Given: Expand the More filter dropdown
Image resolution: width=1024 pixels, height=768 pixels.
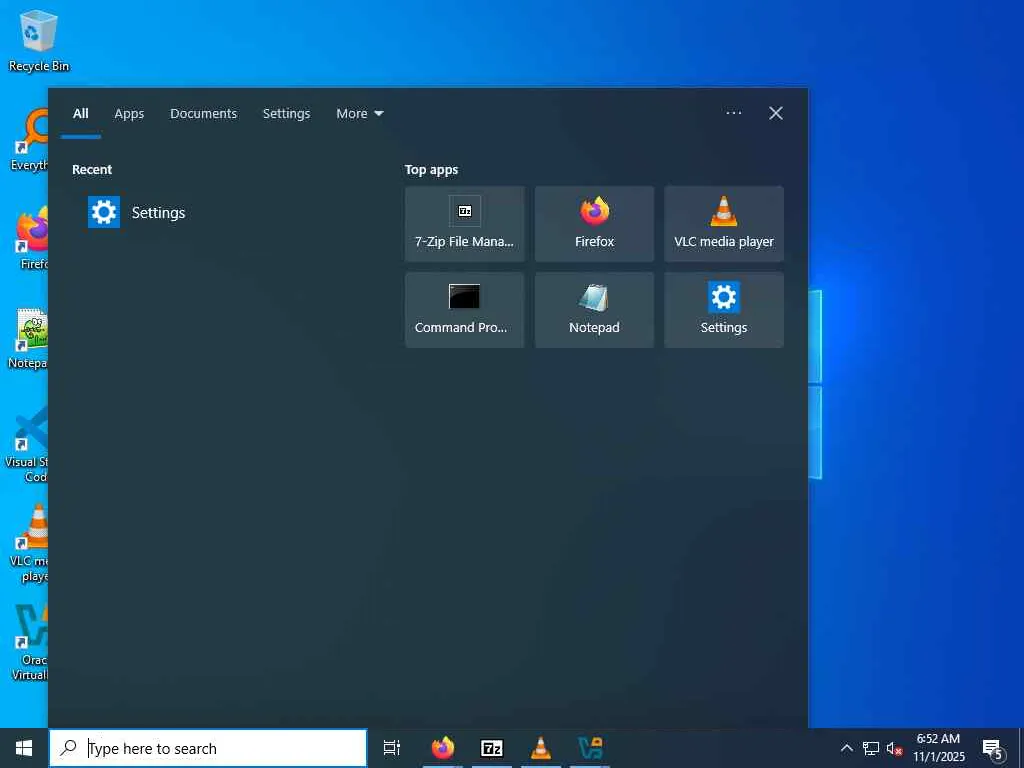Looking at the screenshot, I should click(x=359, y=114).
